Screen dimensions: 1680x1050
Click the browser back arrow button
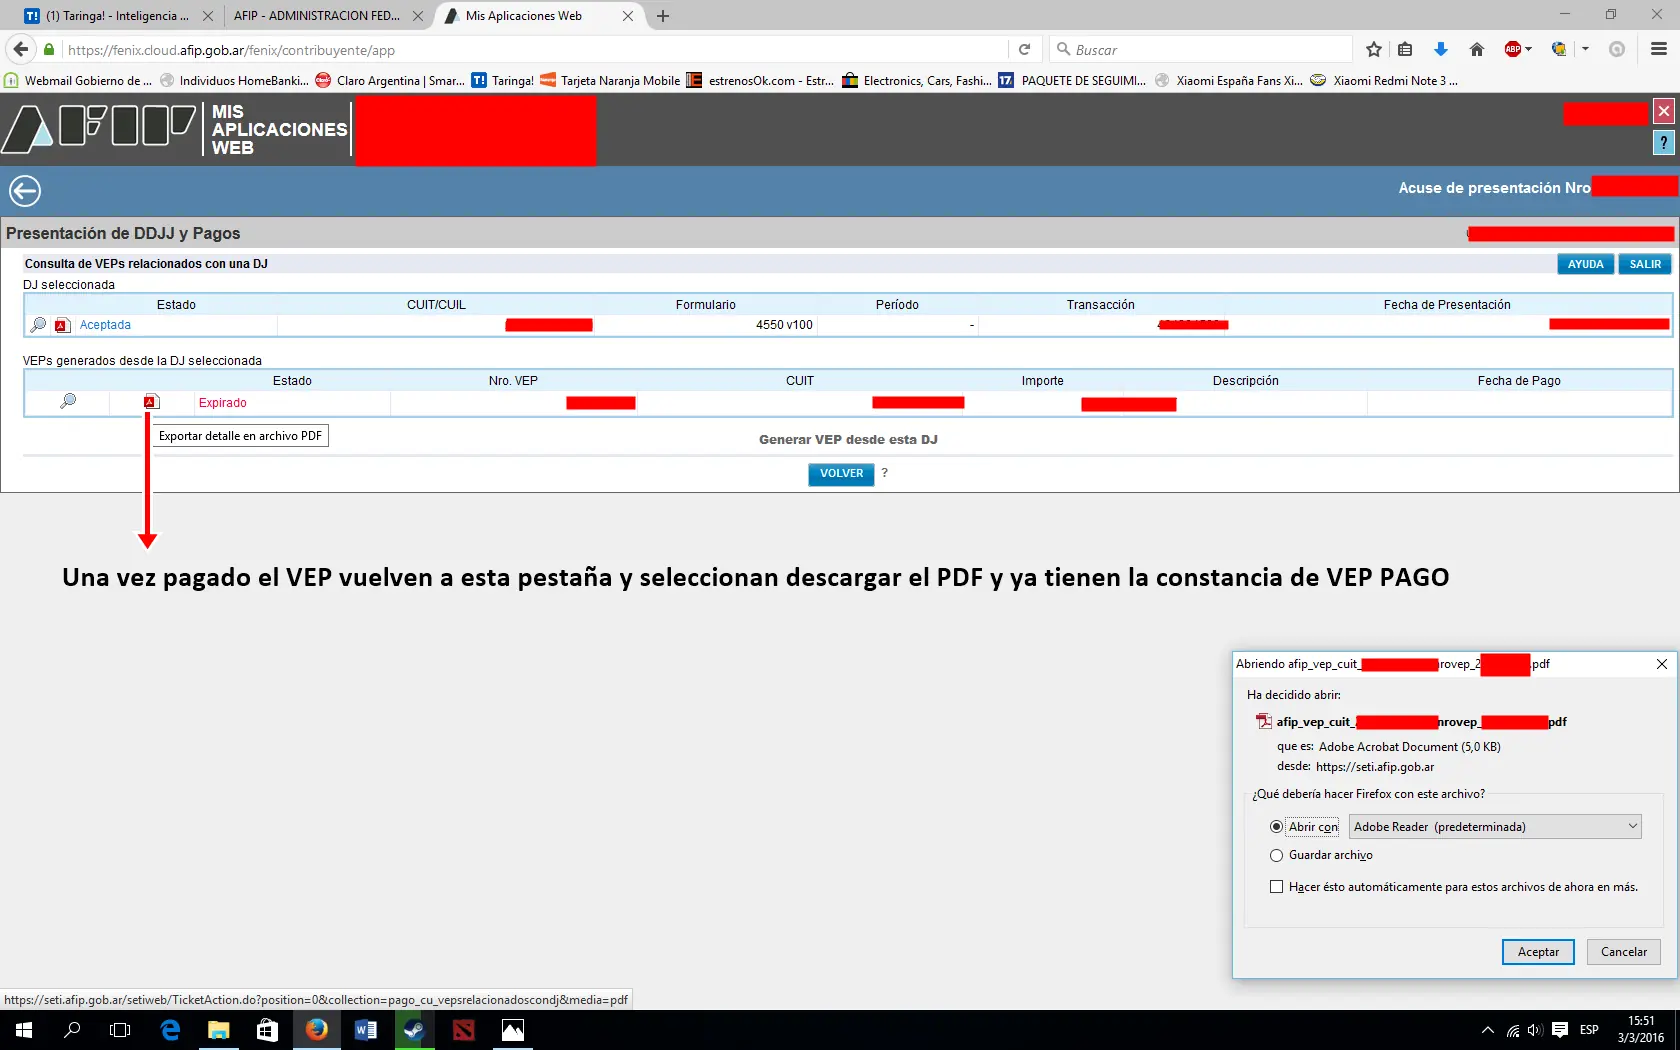click(x=21, y=49)
